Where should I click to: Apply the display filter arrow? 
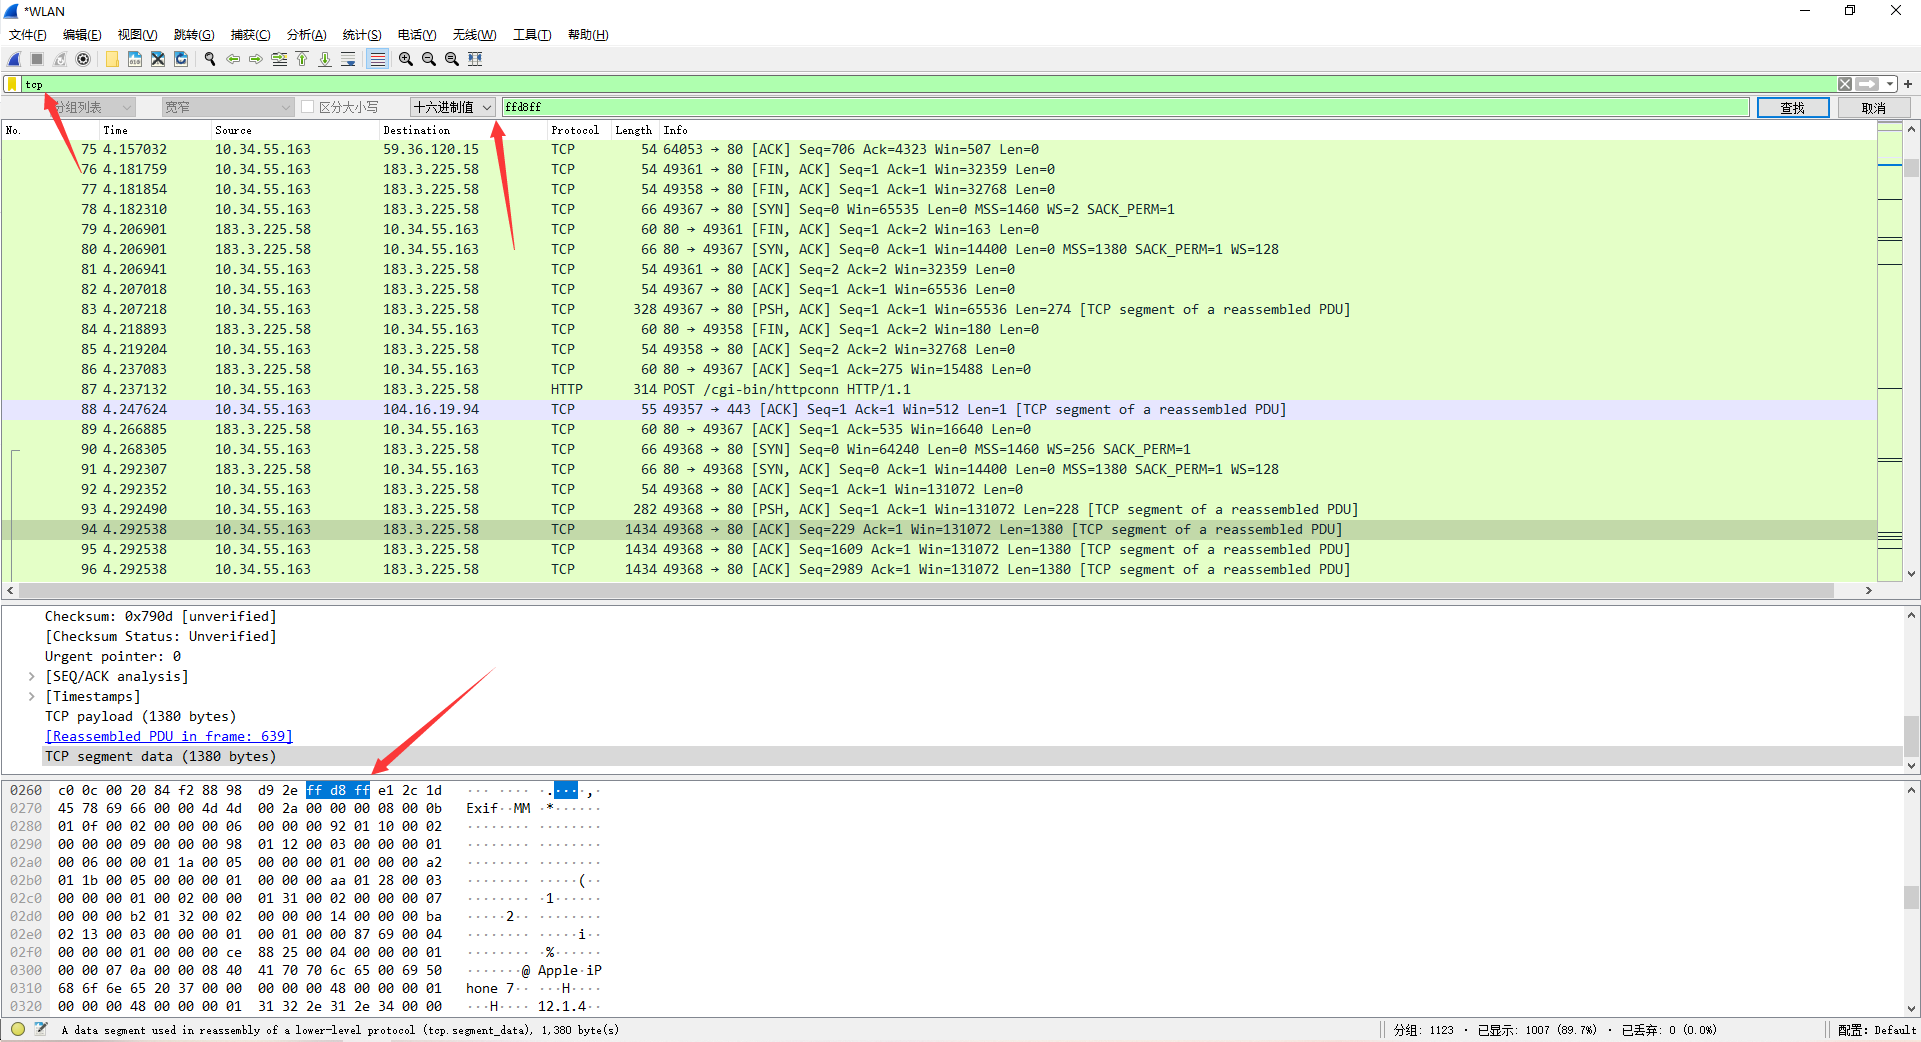point(1867,84)
